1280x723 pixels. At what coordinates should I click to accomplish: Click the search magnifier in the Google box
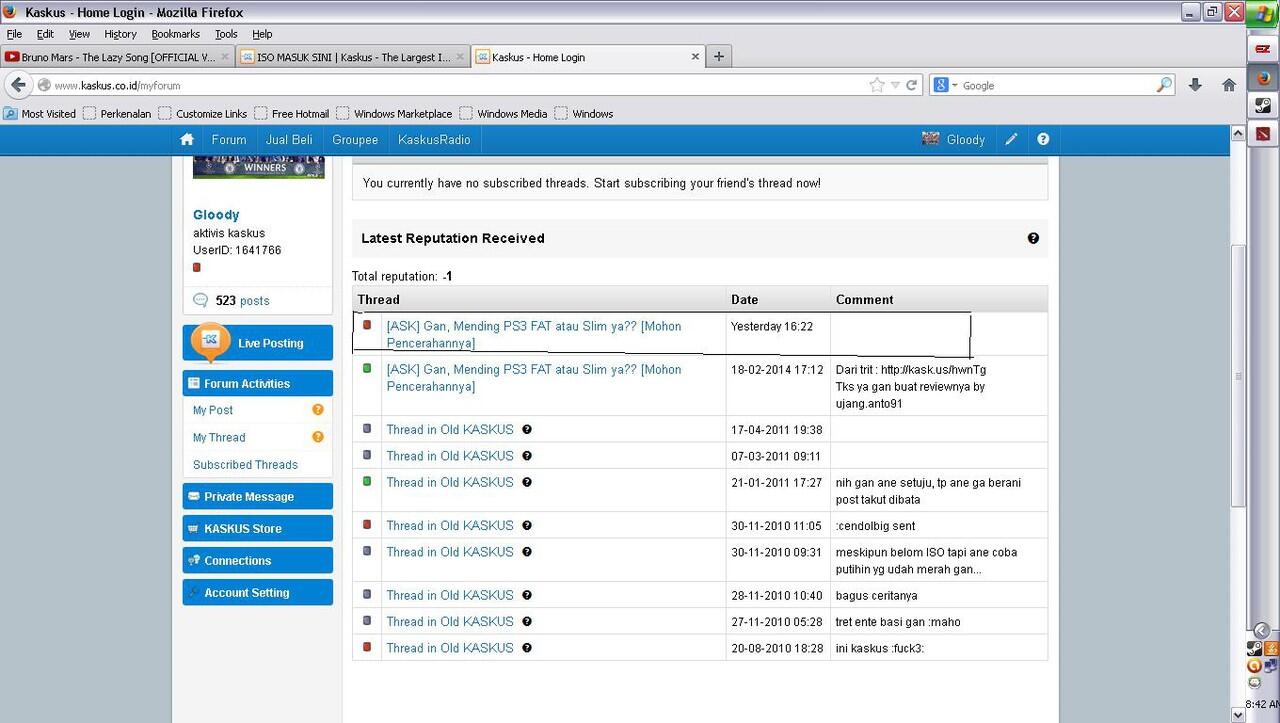click(x=1164, y=85)
